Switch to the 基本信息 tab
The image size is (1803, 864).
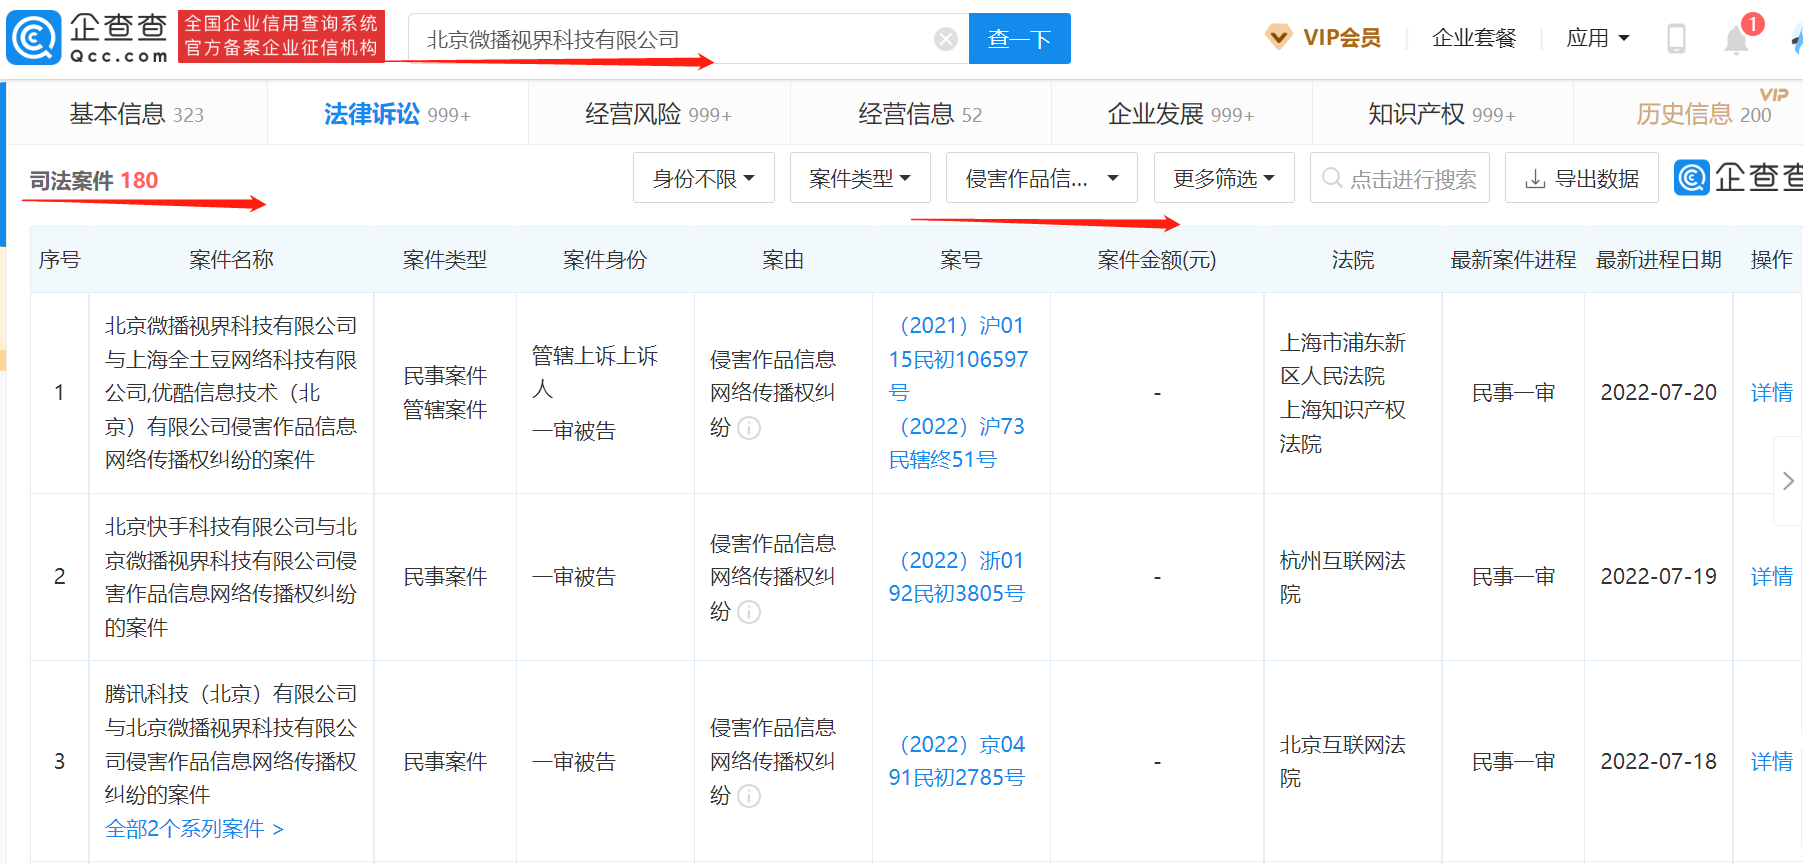[x=137, y=114]
